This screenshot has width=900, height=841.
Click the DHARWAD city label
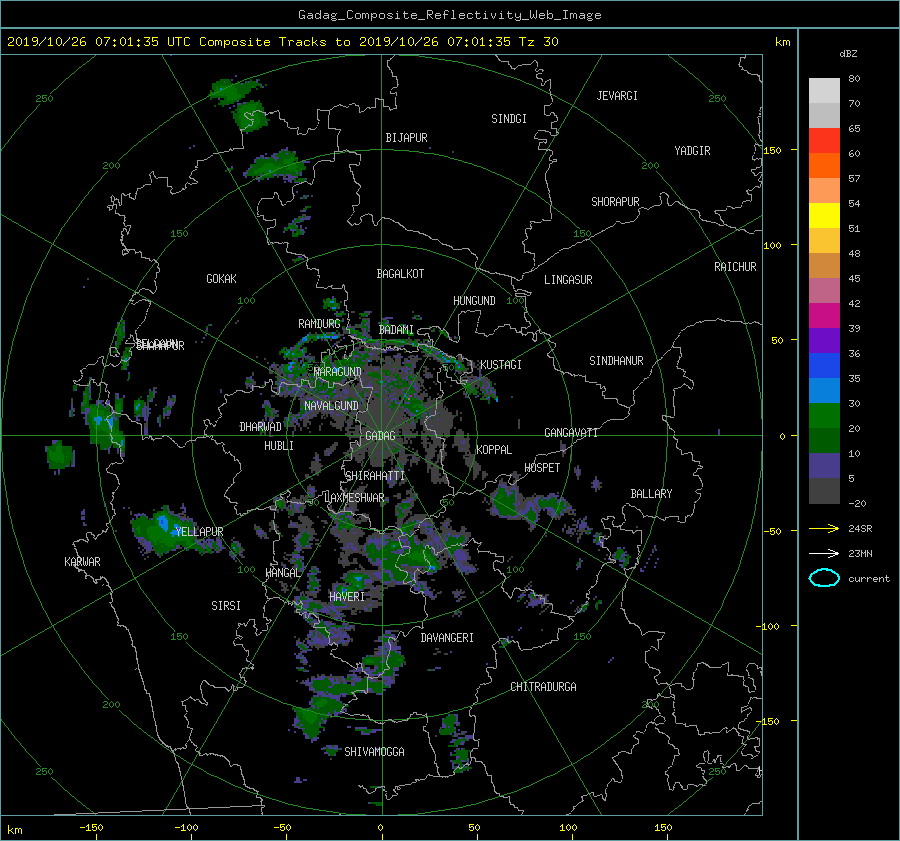[x=260, y=427]
